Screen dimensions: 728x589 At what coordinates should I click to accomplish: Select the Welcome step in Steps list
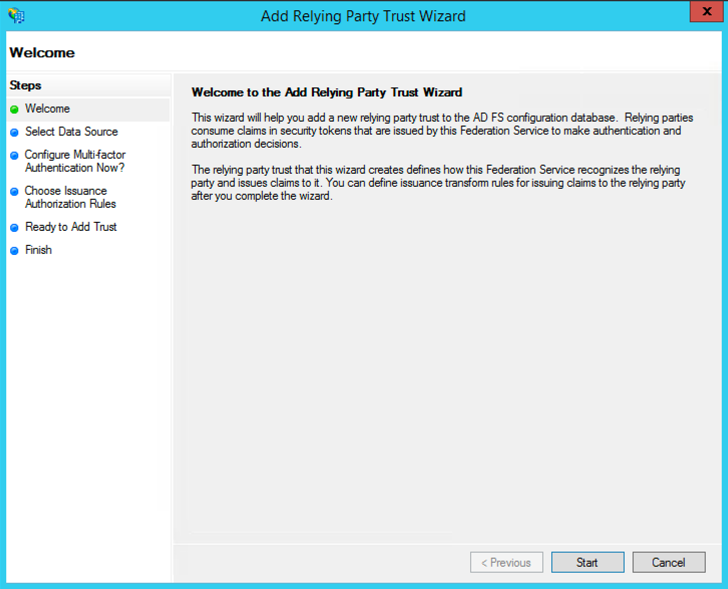(x=47, y=109)
